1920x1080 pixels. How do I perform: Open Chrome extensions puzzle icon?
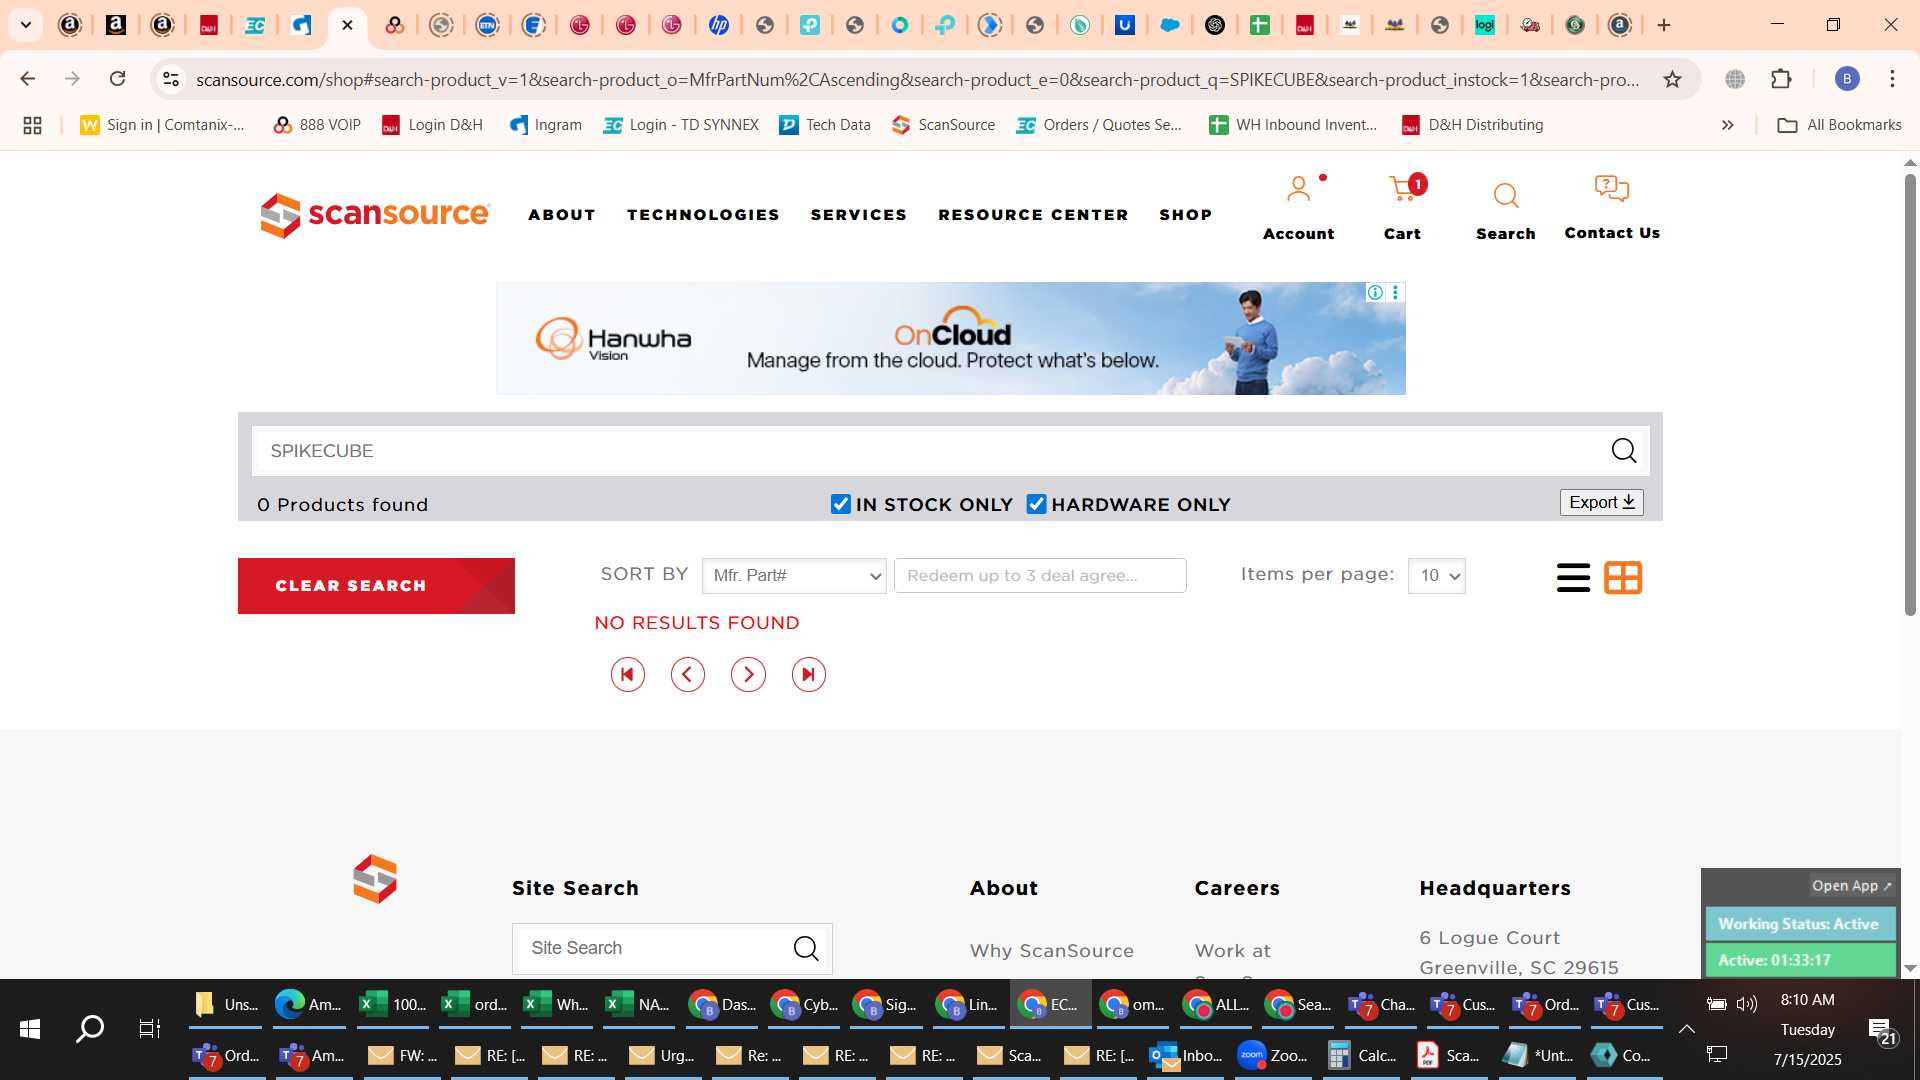point(1781,79)
